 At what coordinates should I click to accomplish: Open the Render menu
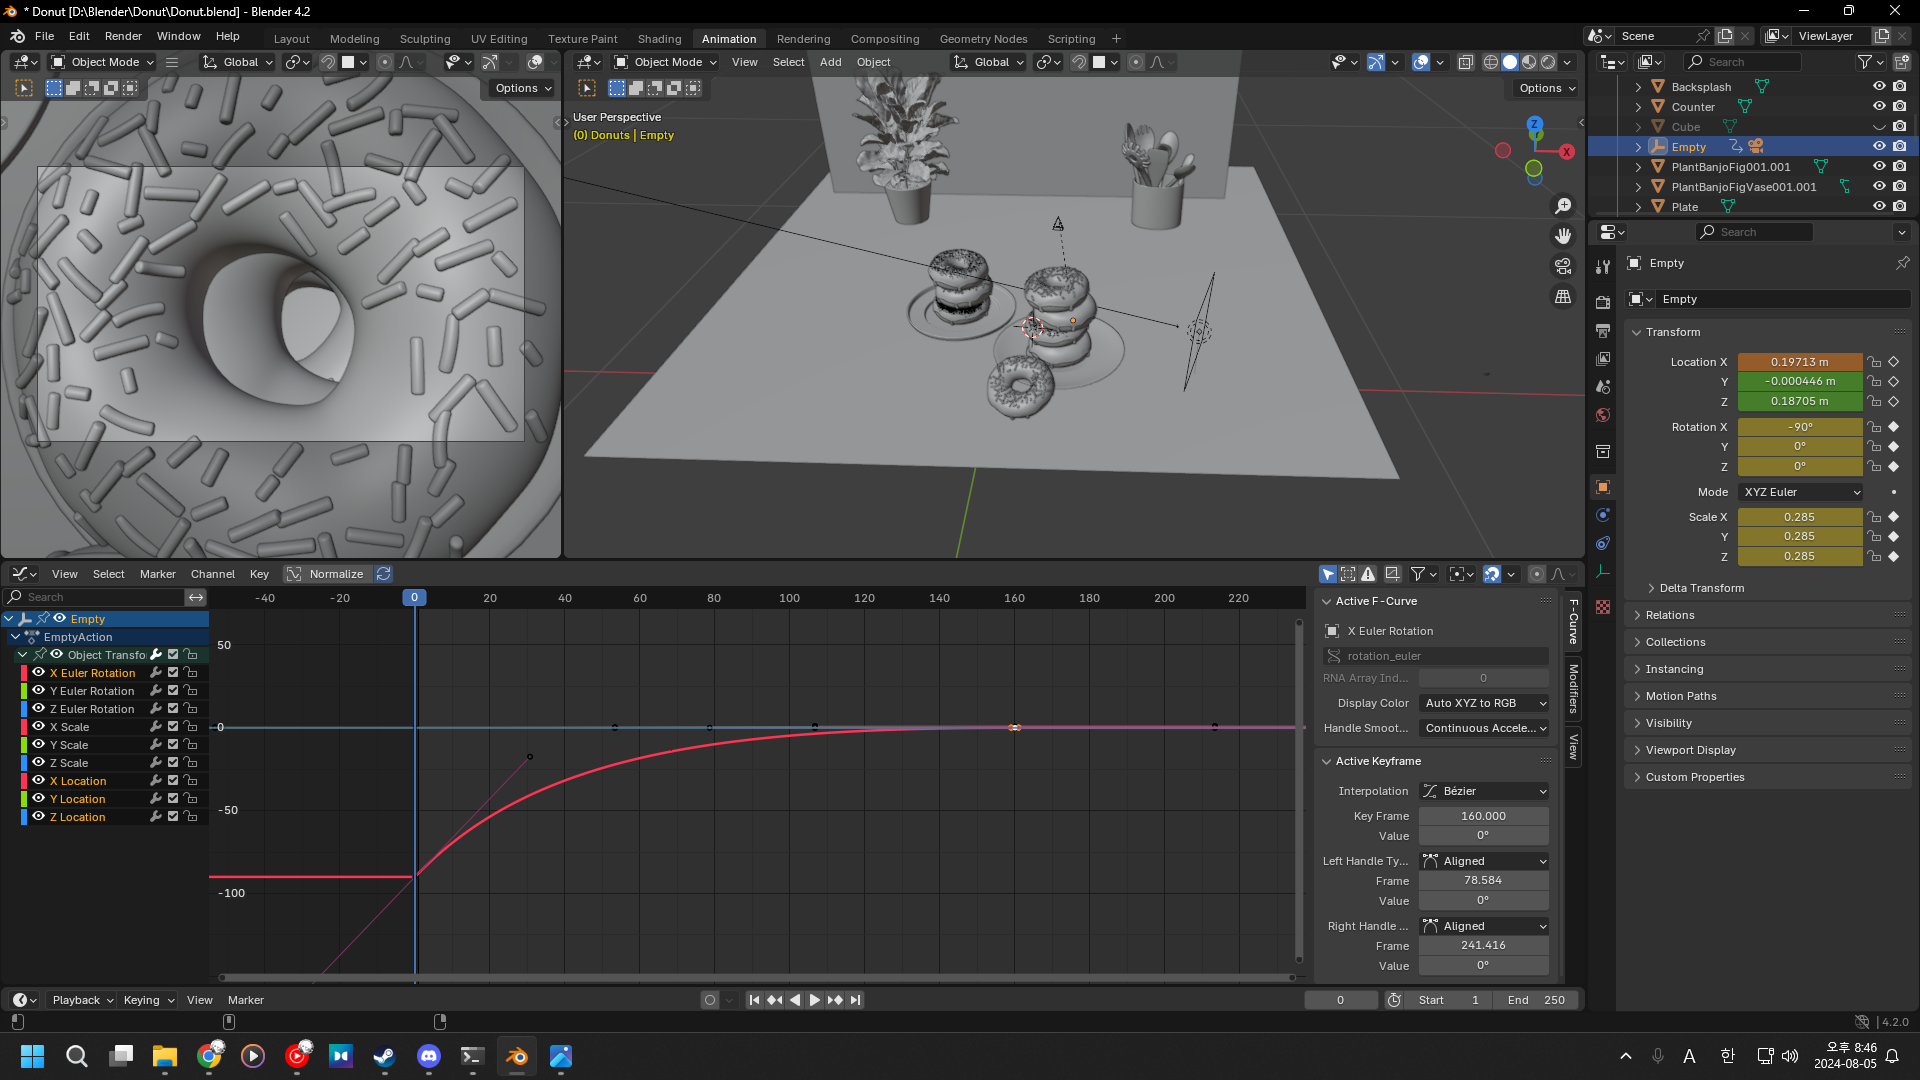[x=123, y=36]
